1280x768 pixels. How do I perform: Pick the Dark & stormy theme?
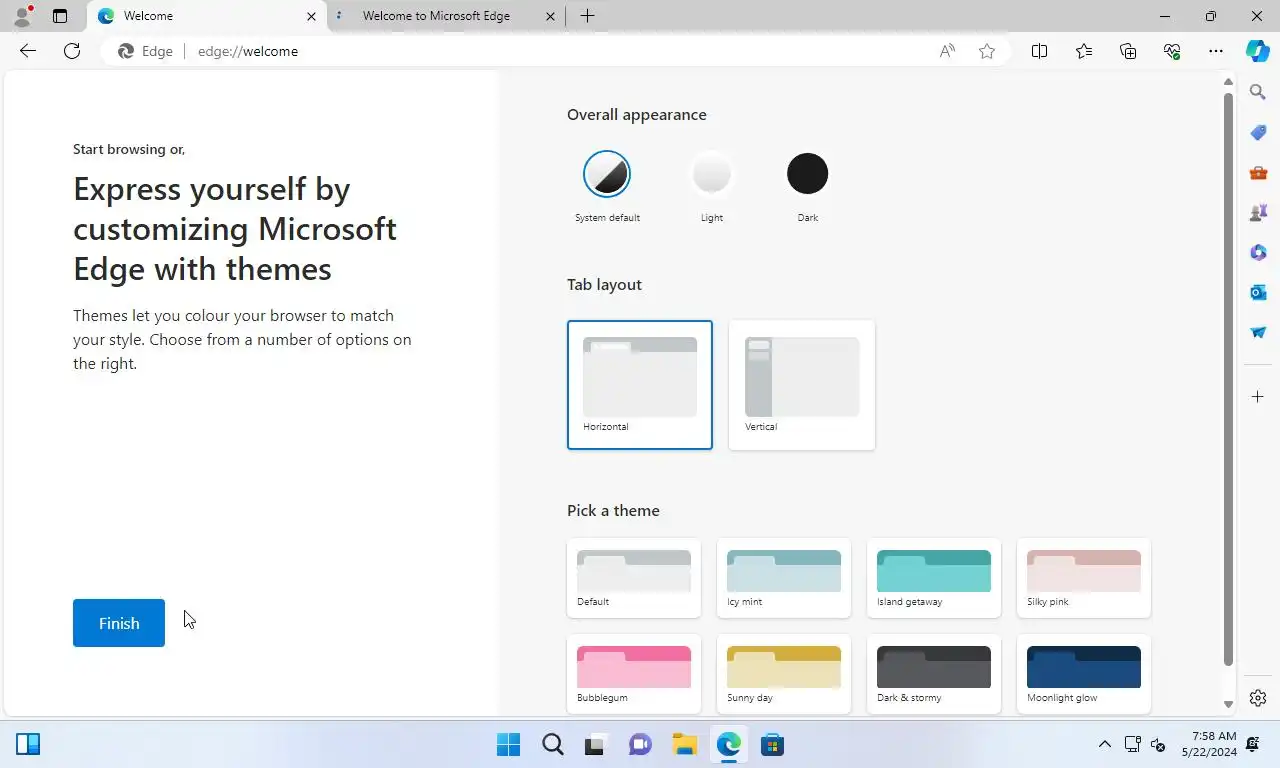[934, 674]
